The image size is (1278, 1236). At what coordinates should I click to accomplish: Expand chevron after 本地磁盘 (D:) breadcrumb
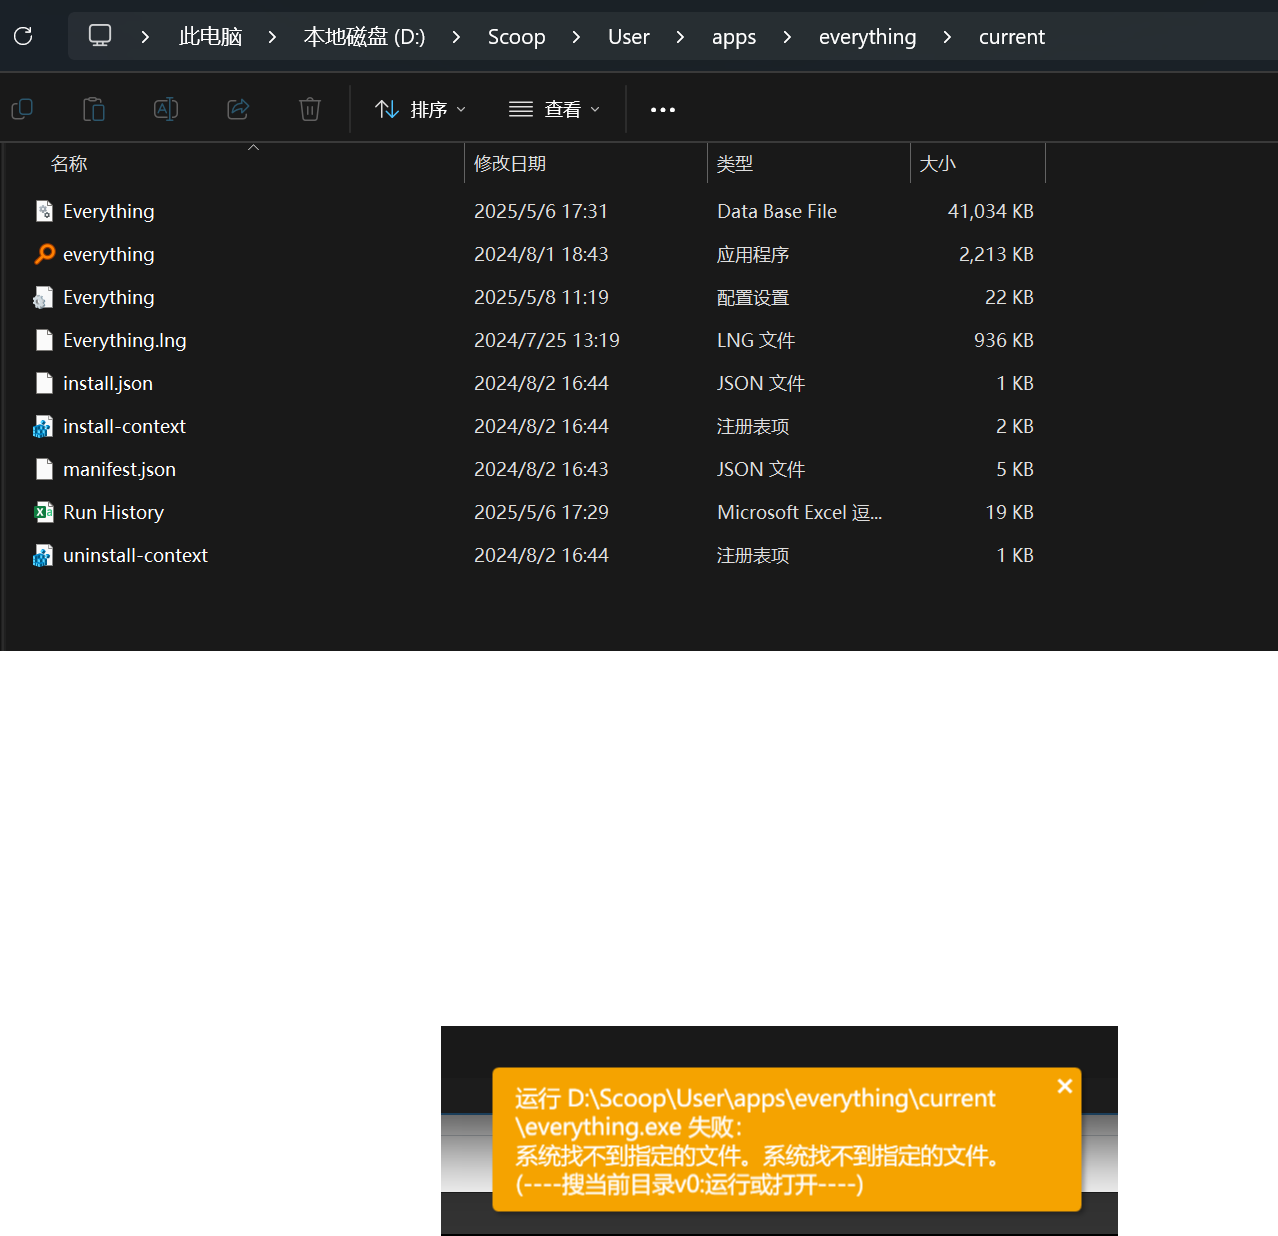click(456, 37)
